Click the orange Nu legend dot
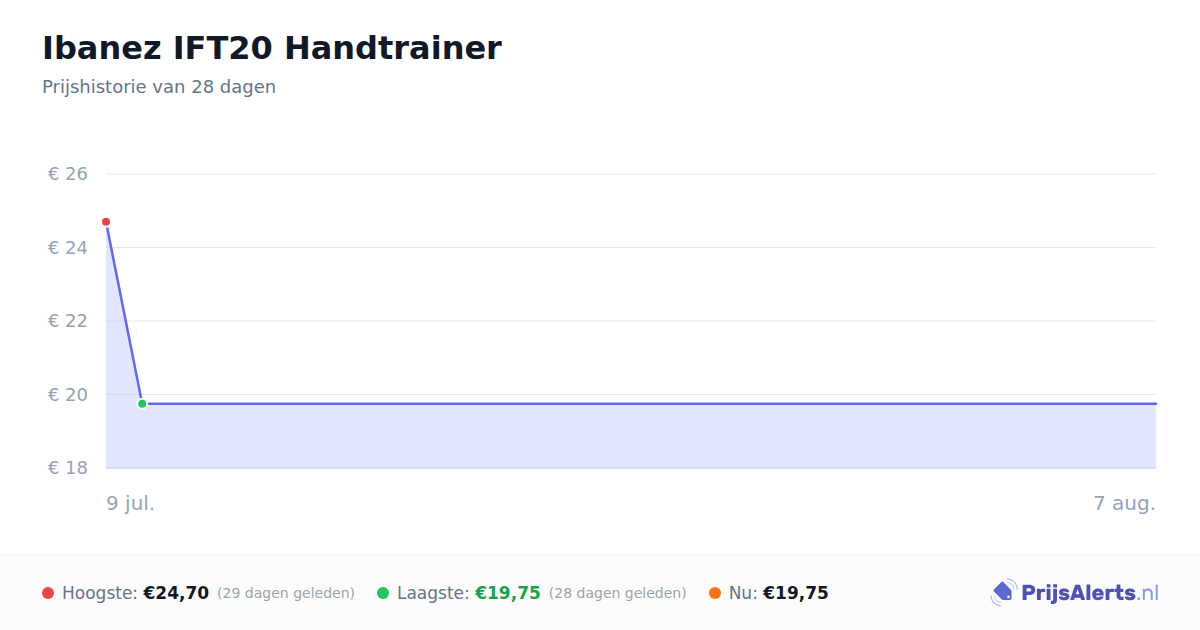Image resolution: width=1200 pixels, height=630 pixels. point(715,593)
